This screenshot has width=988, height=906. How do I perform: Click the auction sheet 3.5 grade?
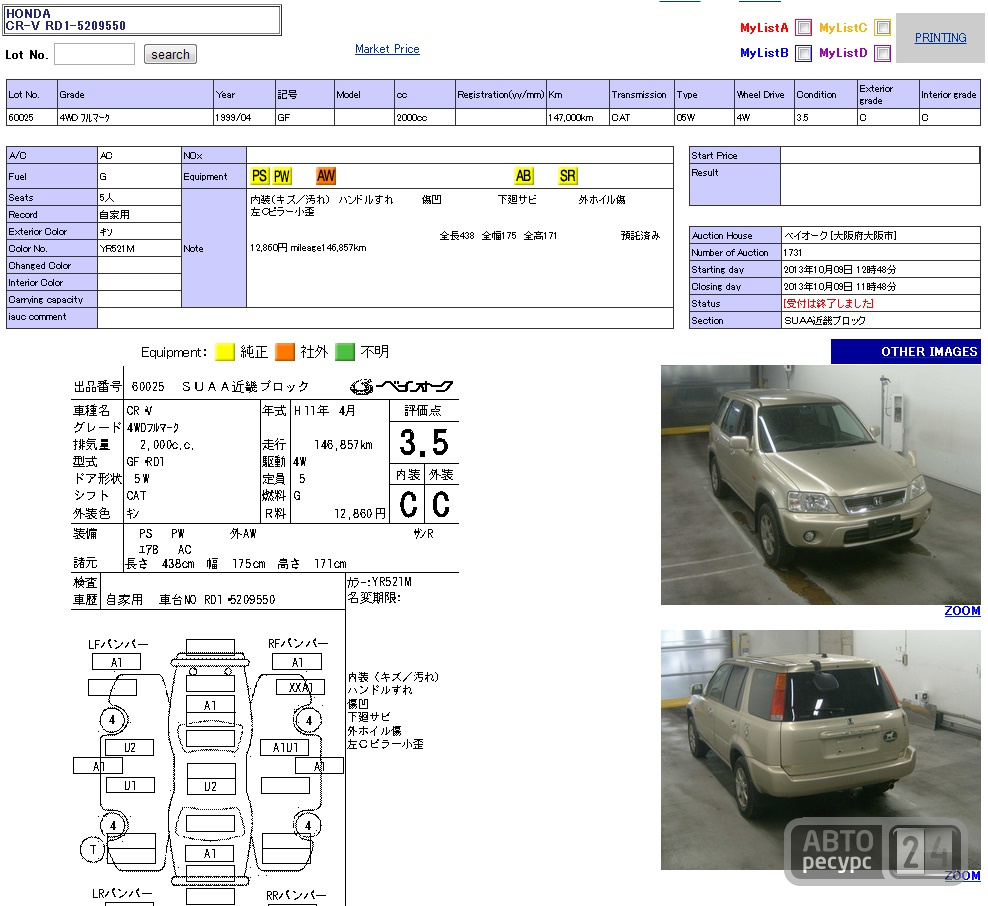[x=424, y=443]
